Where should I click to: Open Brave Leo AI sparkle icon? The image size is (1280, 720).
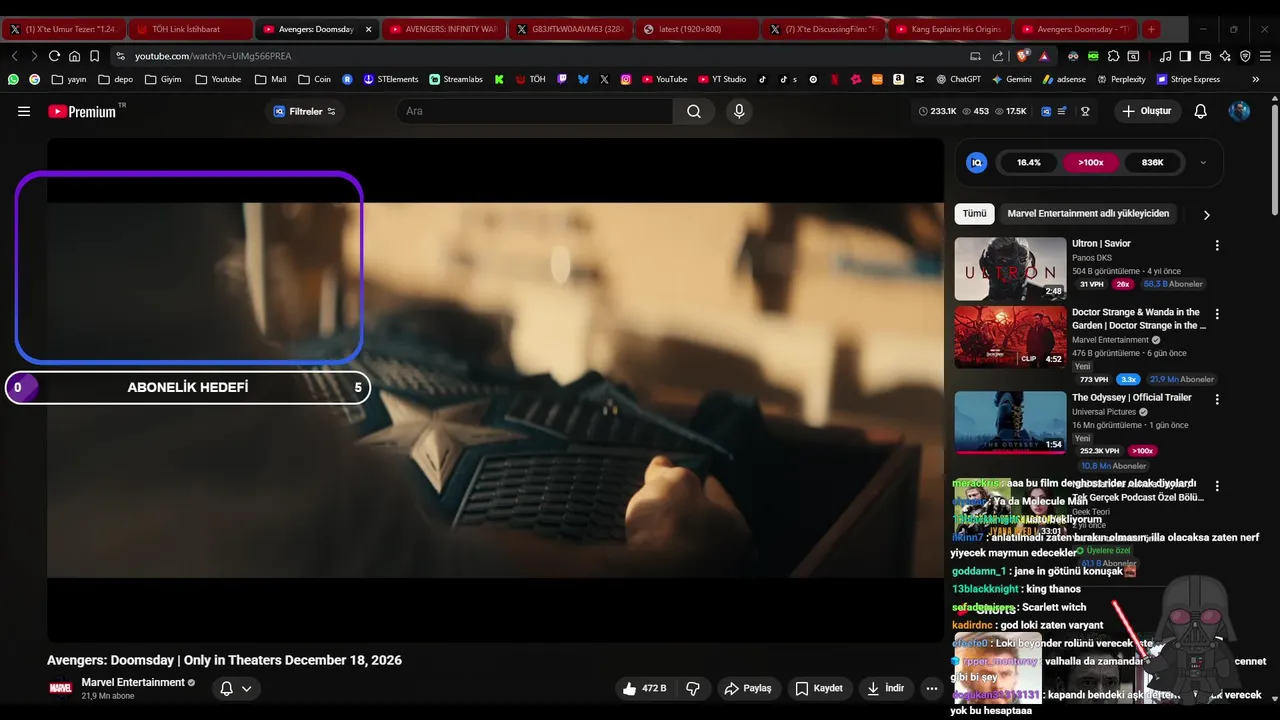pyautogui.click(x=1225, y=56)
